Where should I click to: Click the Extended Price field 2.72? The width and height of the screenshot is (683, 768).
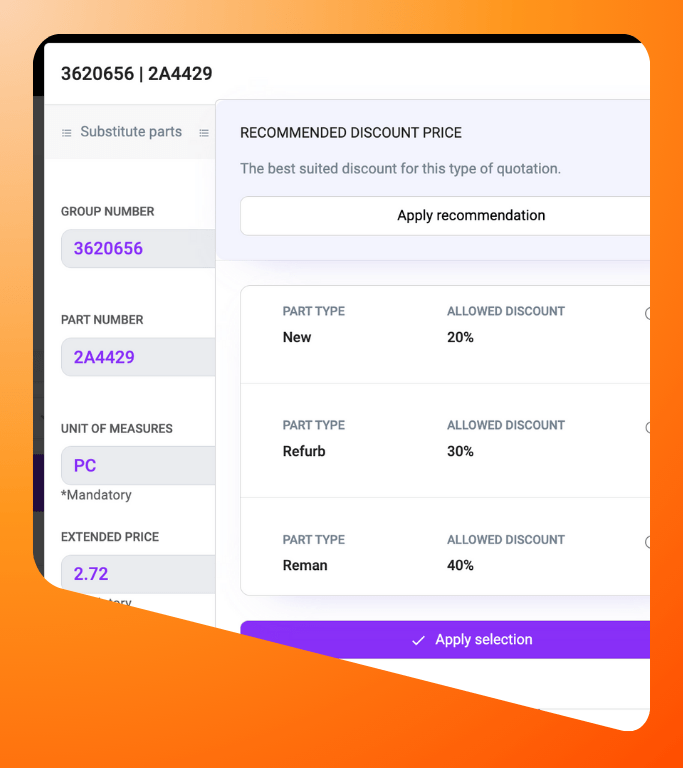[138, 574]
